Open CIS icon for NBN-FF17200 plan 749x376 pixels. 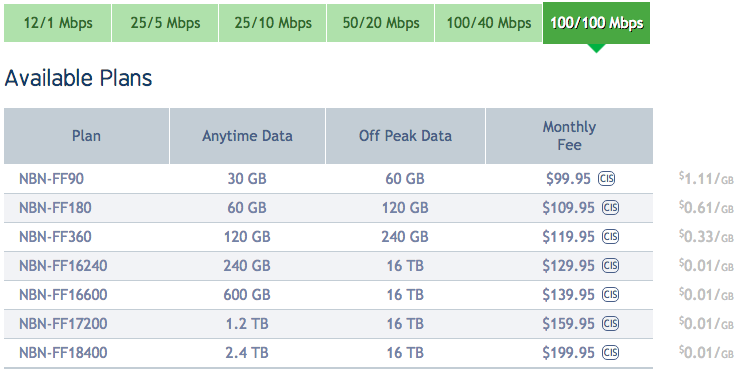click(610, 324)
